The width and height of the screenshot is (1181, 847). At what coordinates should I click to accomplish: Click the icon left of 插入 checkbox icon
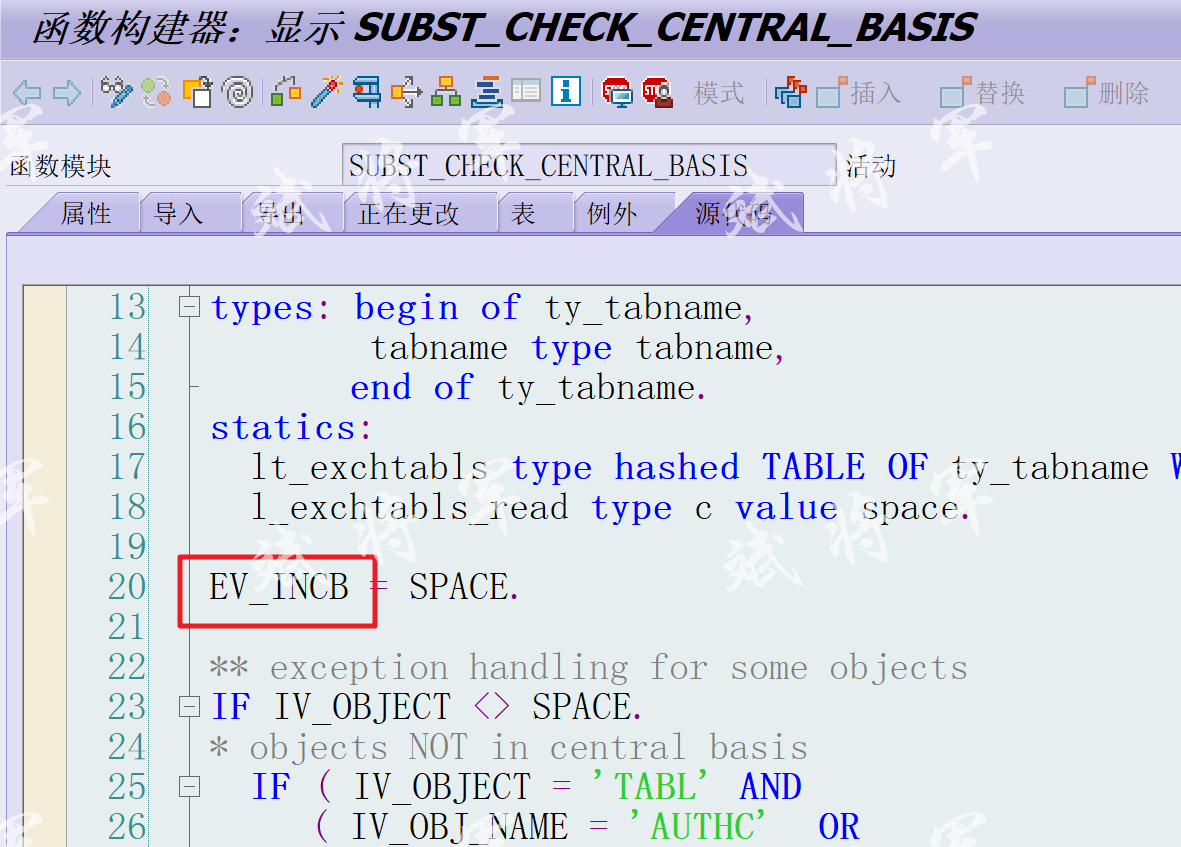click(791, 93)
